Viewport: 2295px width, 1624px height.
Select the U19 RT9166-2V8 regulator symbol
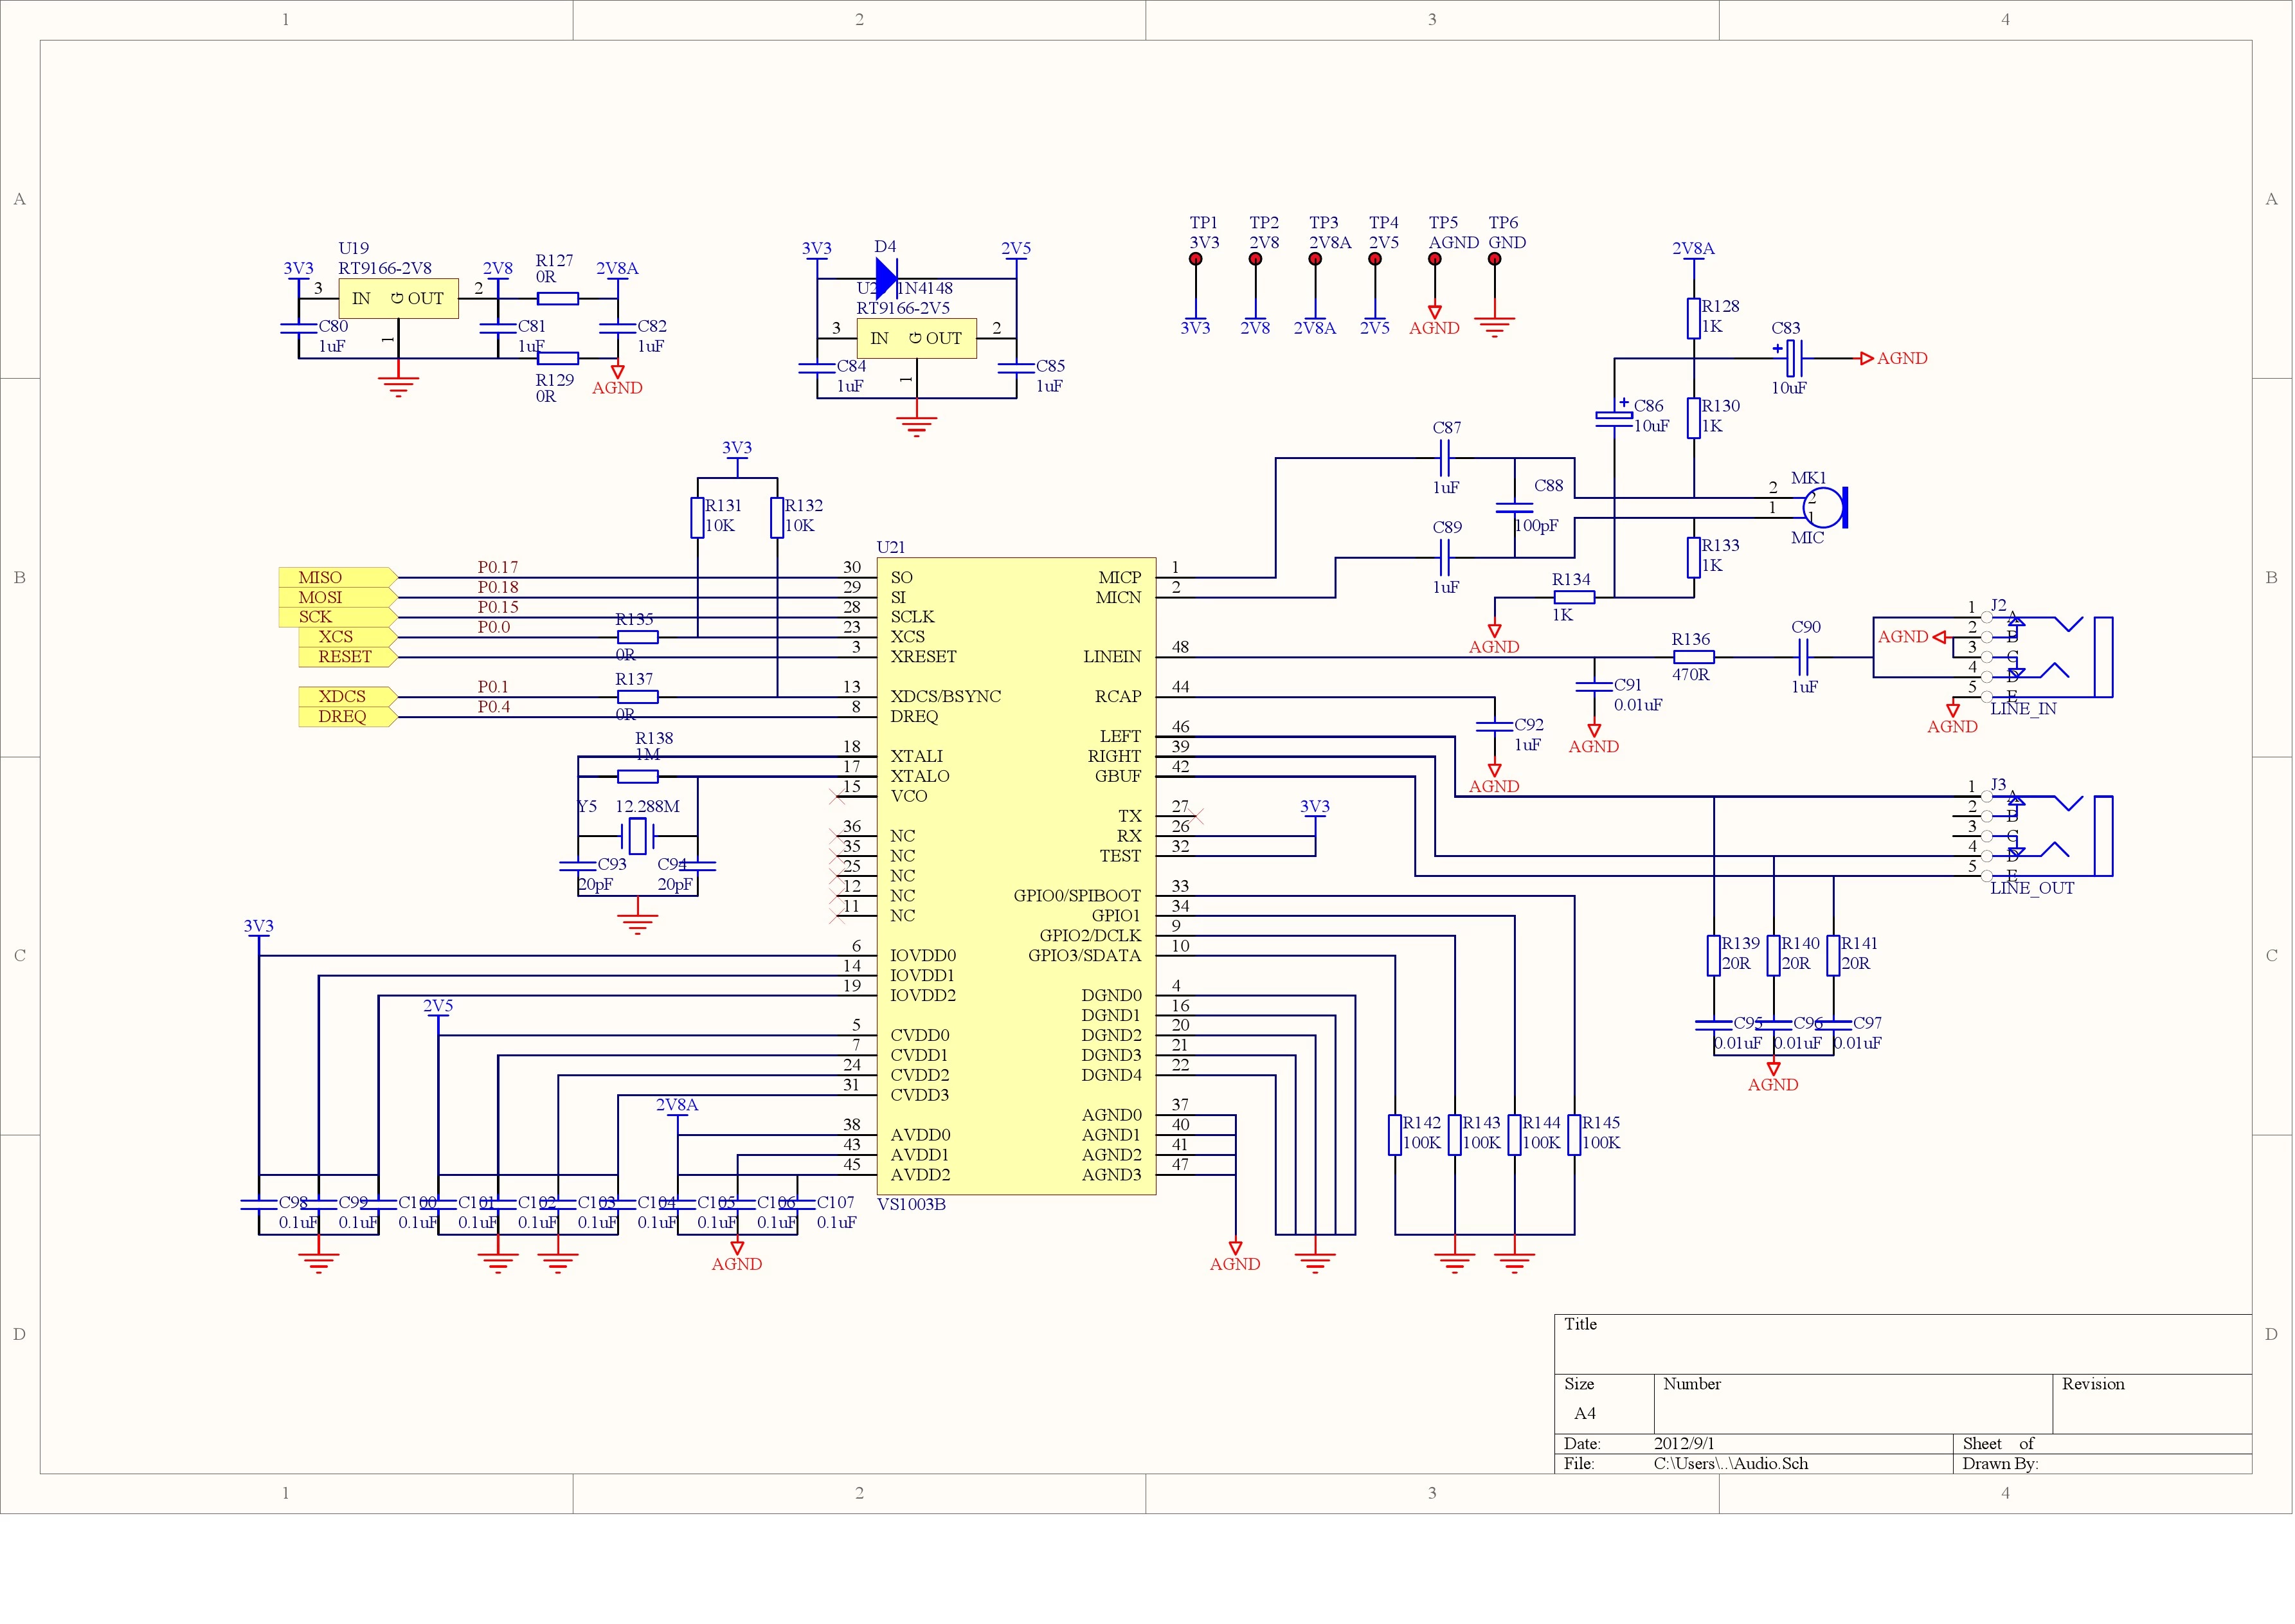398,298
